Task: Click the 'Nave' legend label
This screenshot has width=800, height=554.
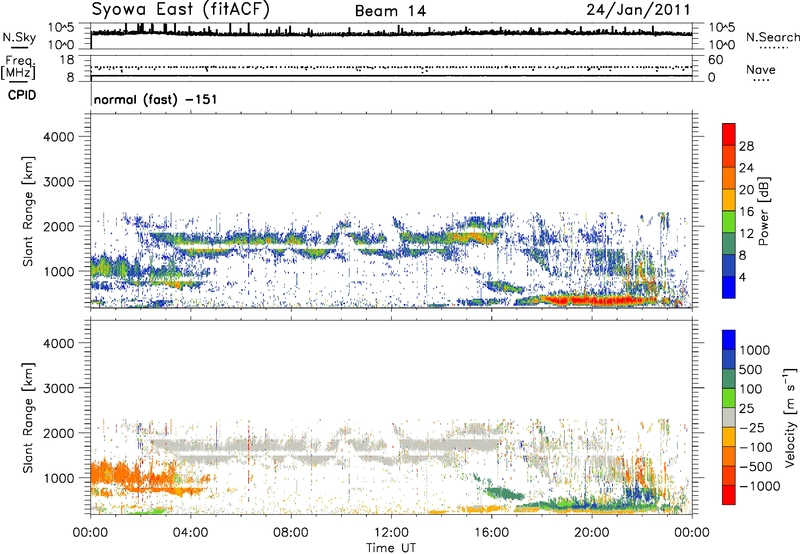Action: 761,69
